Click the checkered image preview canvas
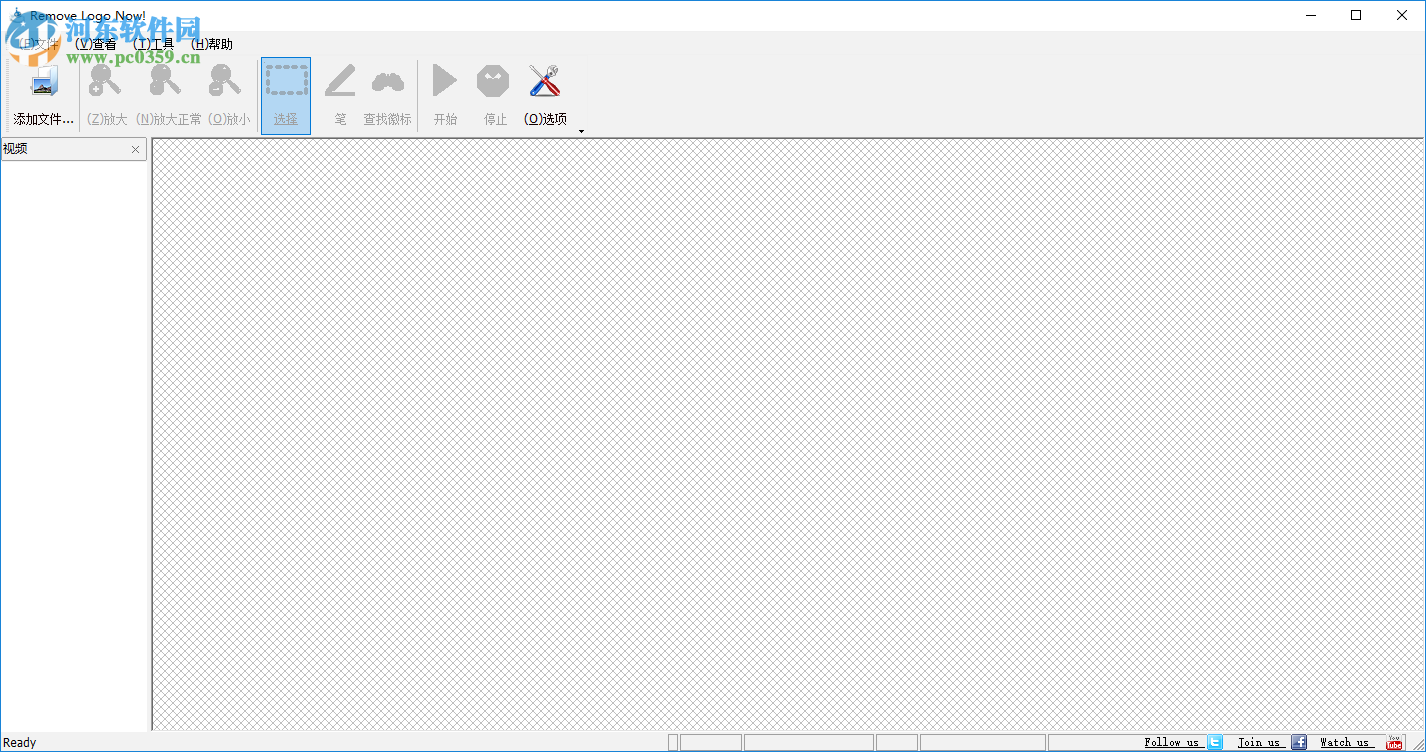 [x=788, y=434]
